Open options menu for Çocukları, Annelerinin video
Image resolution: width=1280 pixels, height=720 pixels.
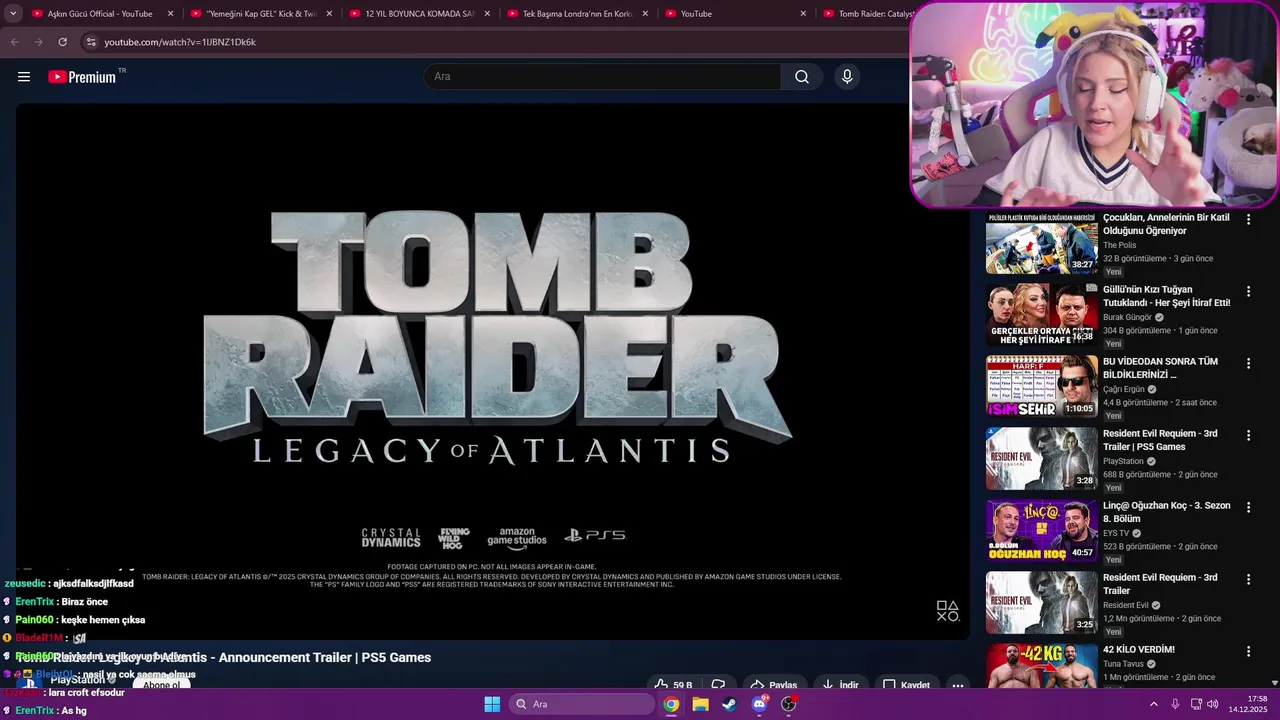point(1248,220)
